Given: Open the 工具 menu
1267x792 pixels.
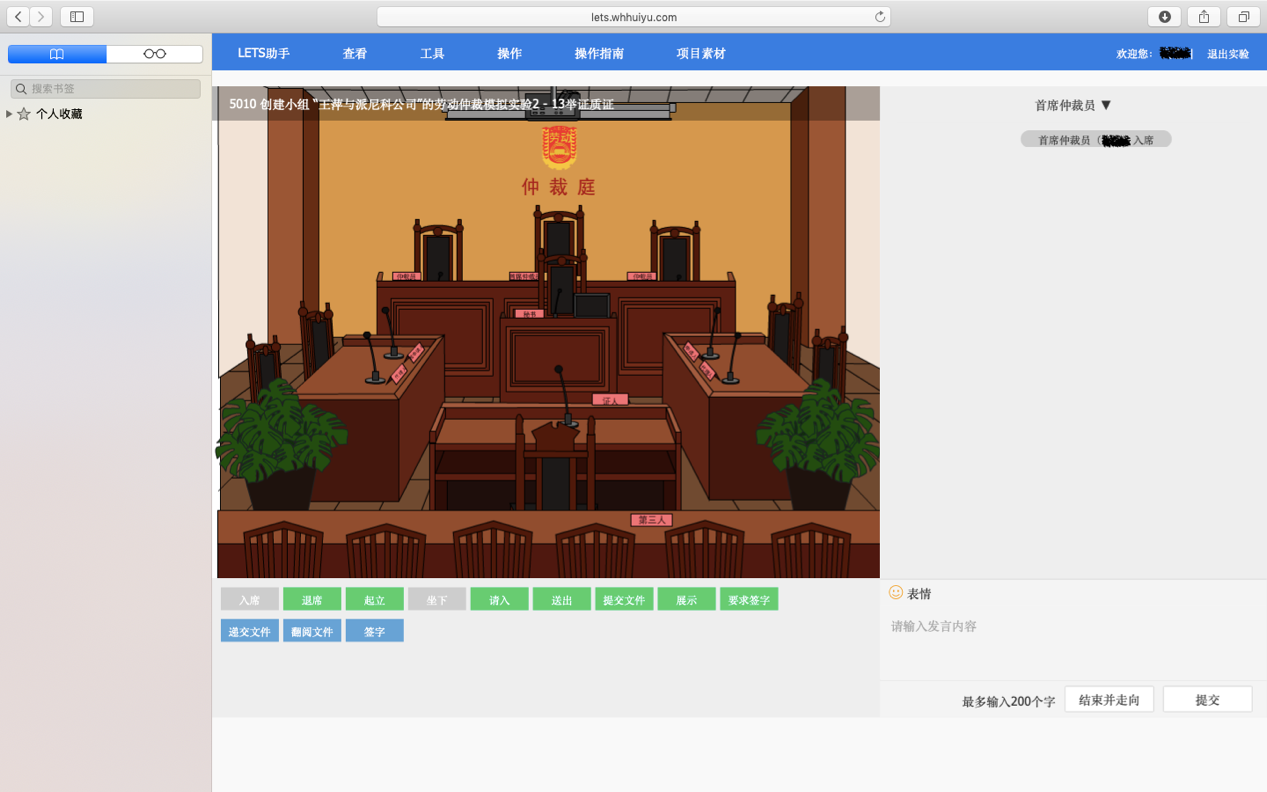Looking at the screenshot, I should click(432, 54).
